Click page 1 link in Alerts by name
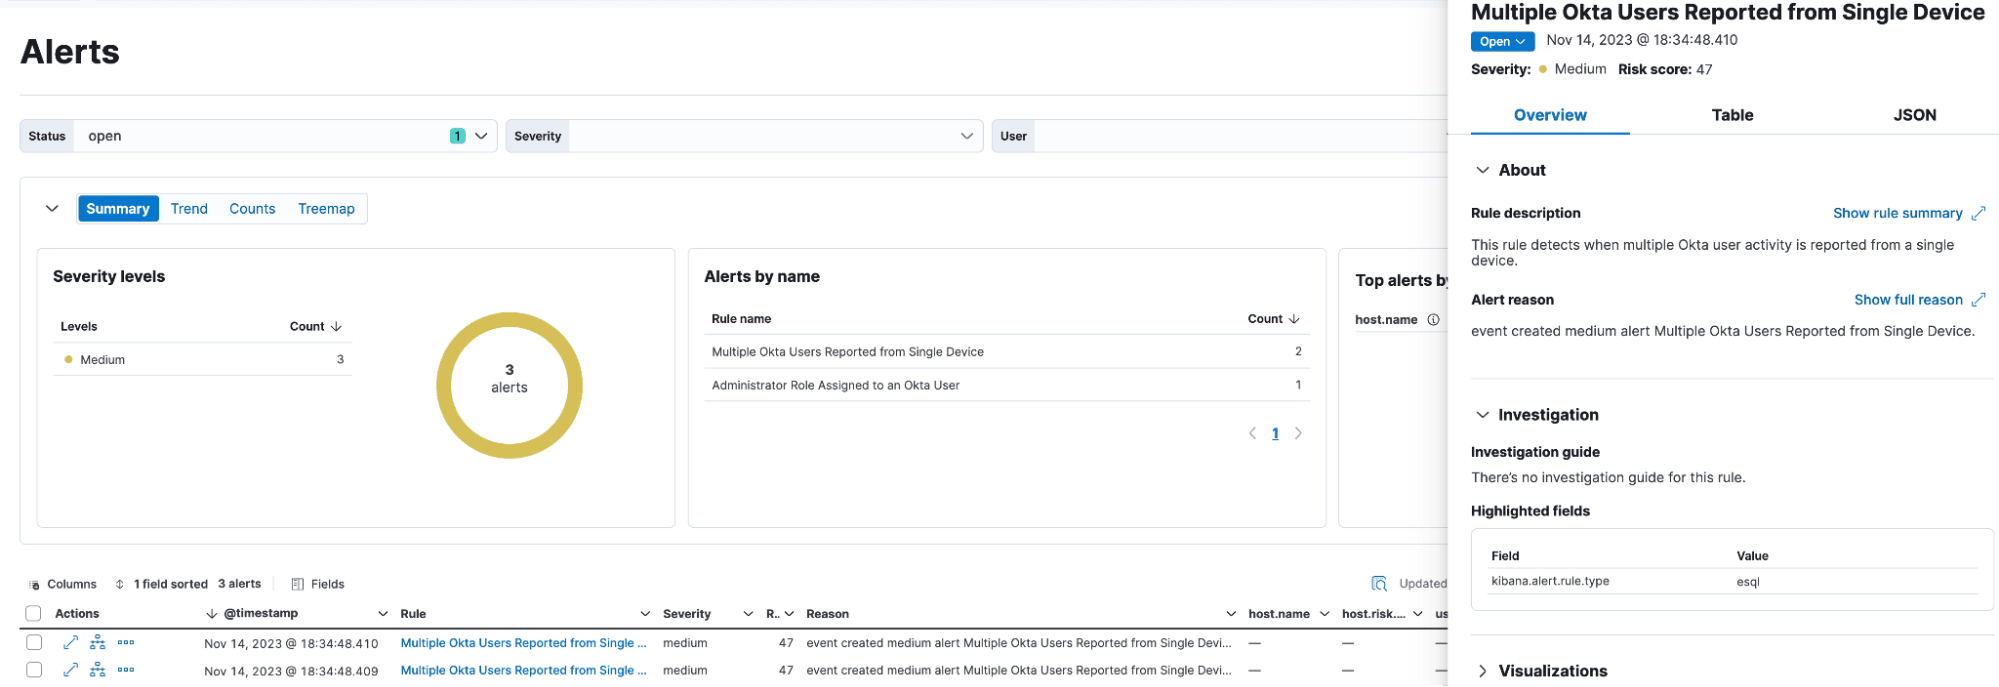Image resolution: width=1999 pixels, height=687 pixels. 1275,433
